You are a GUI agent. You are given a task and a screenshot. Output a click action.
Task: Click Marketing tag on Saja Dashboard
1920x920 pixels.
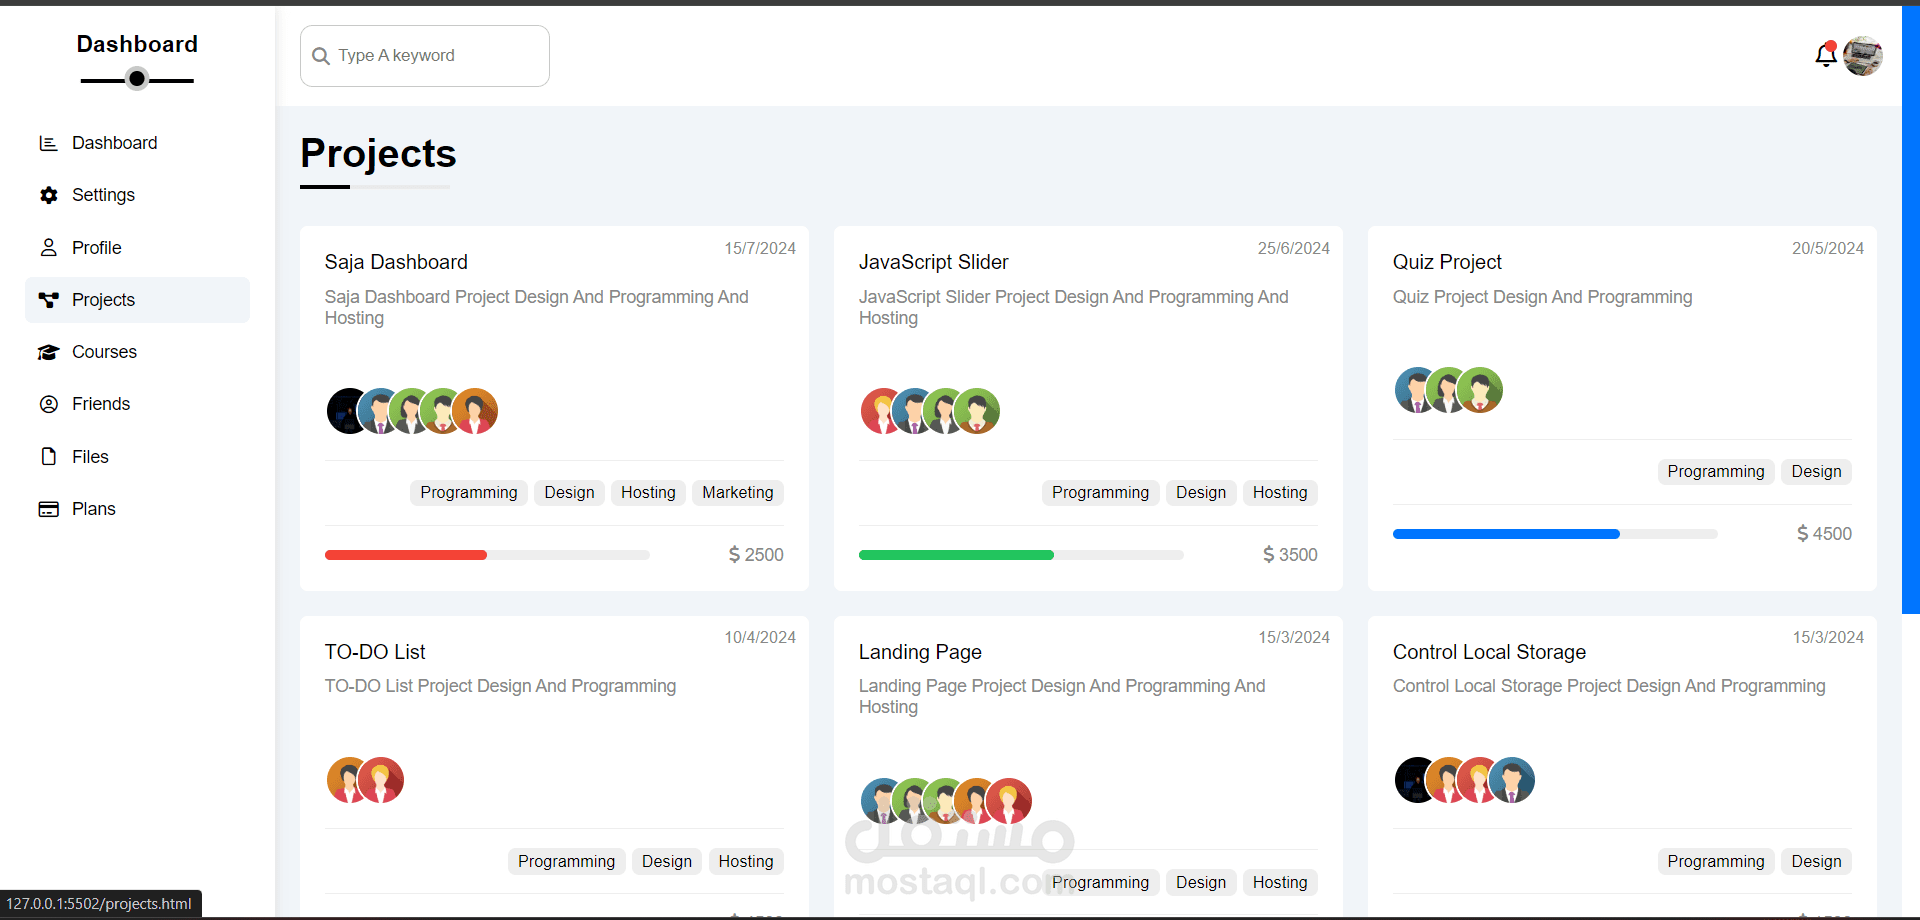pyautogui.click(x=737, y=492)
